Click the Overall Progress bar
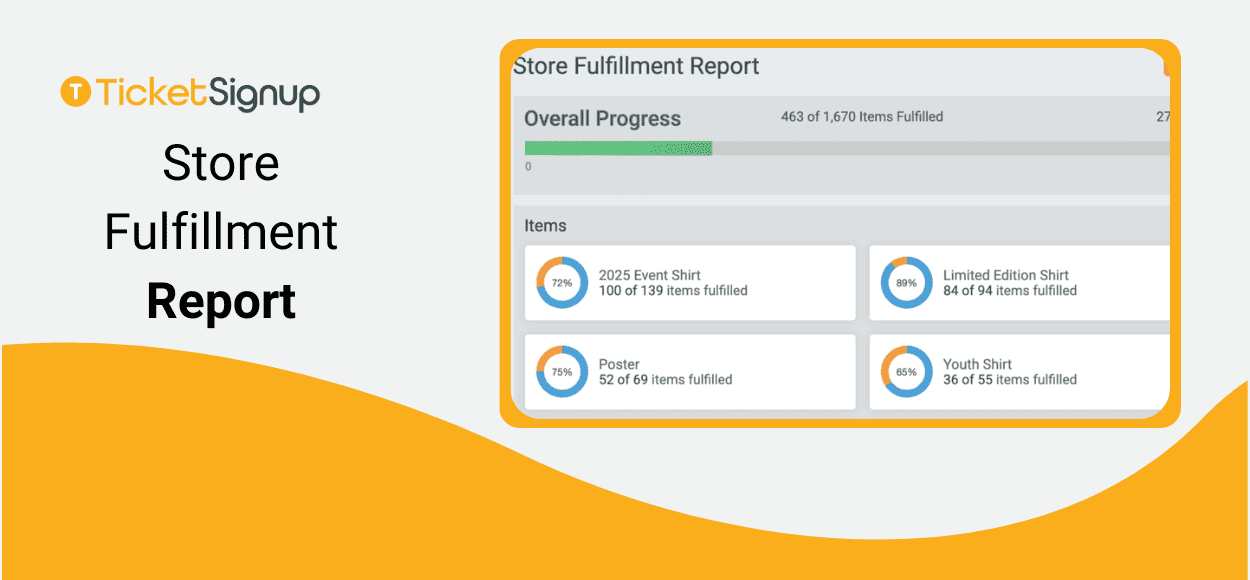The width and height of the screenshot is (1250, 580). tap(847, 148)
